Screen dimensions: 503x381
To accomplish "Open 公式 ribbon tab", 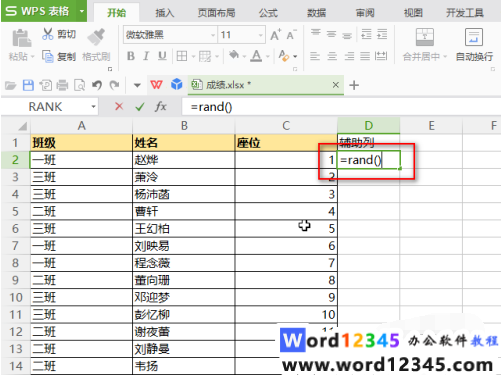I will 268,13.
